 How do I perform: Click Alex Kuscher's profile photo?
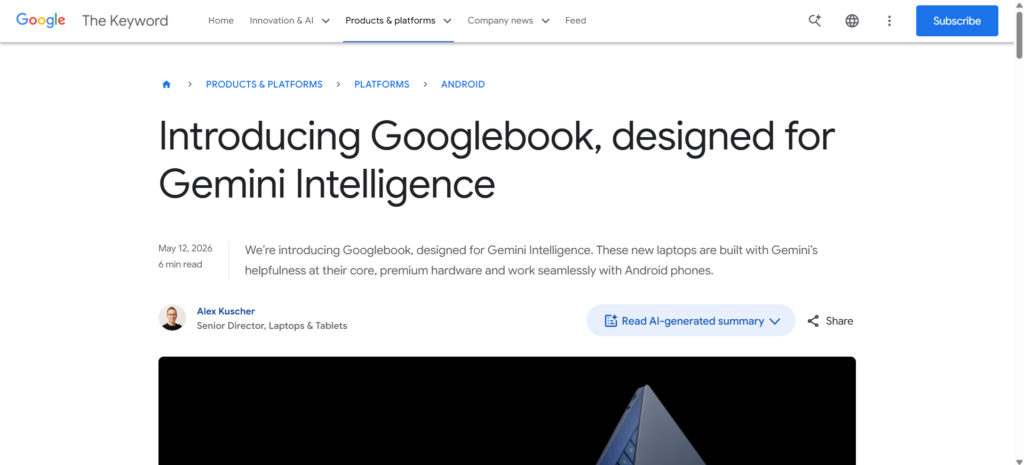172,317
